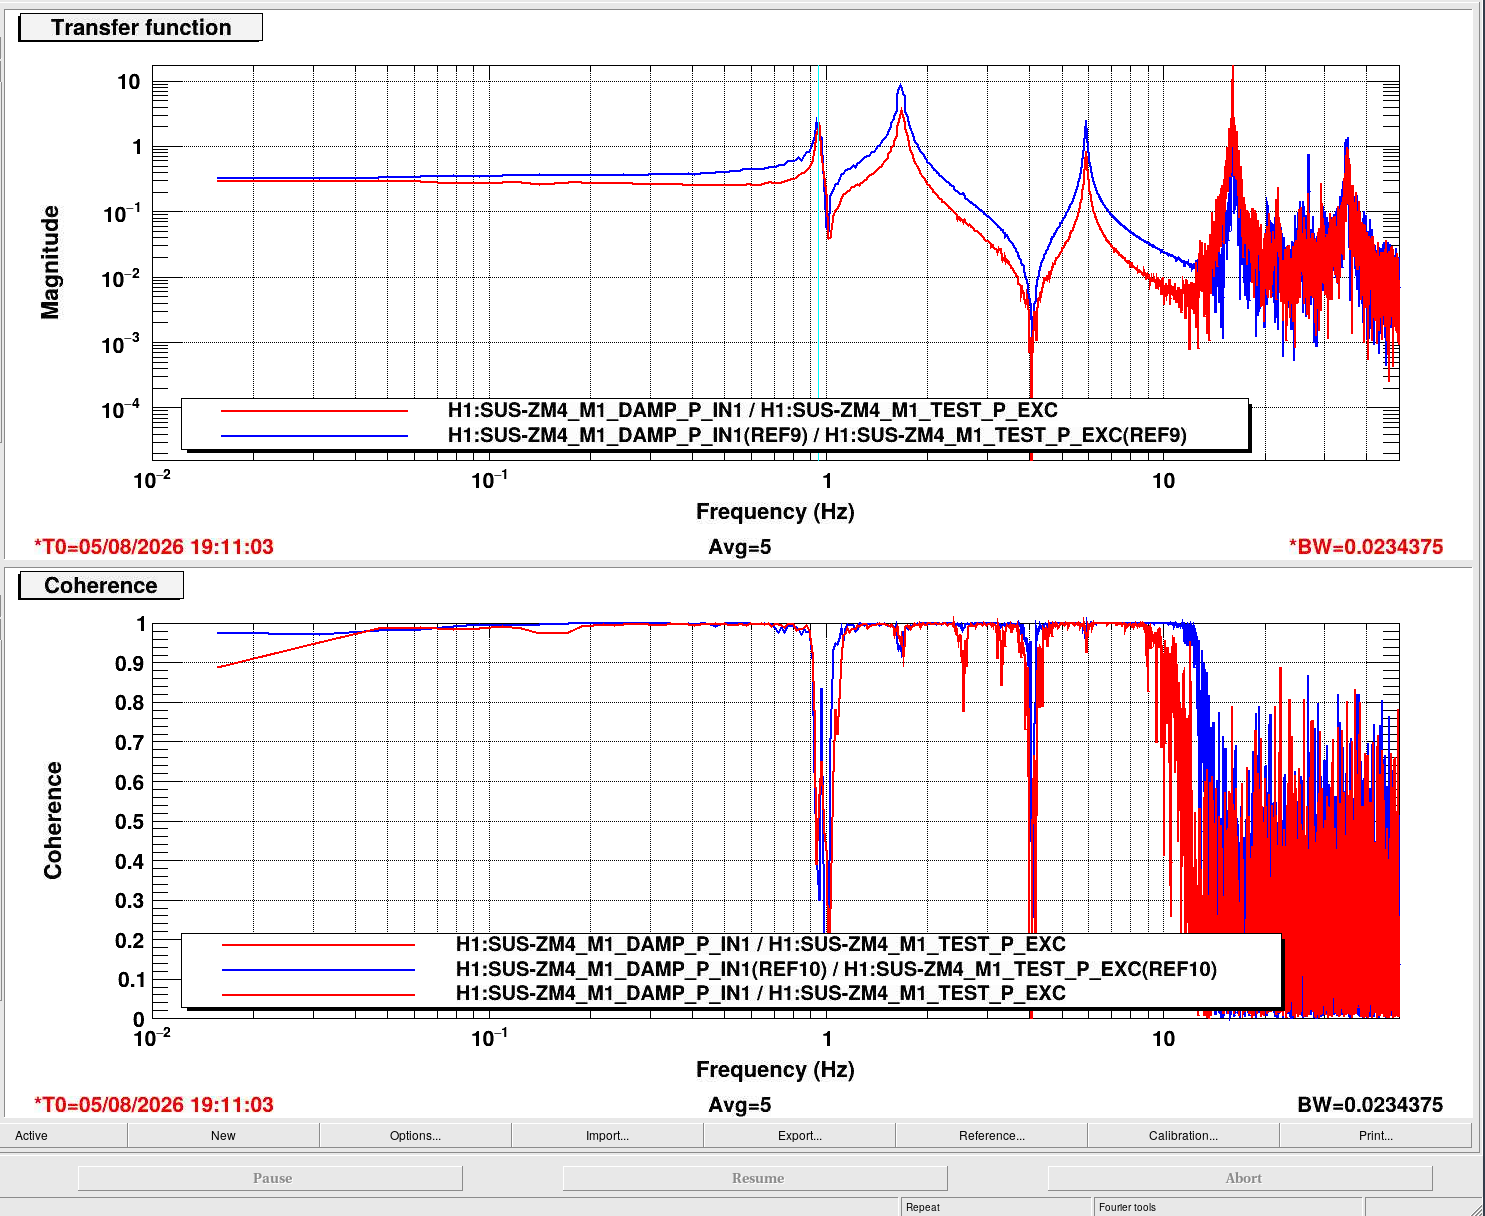Viewport: 1485px width, 1216px height.
Task: Open the Import... dialog
Action: (x=607, y=1135)
